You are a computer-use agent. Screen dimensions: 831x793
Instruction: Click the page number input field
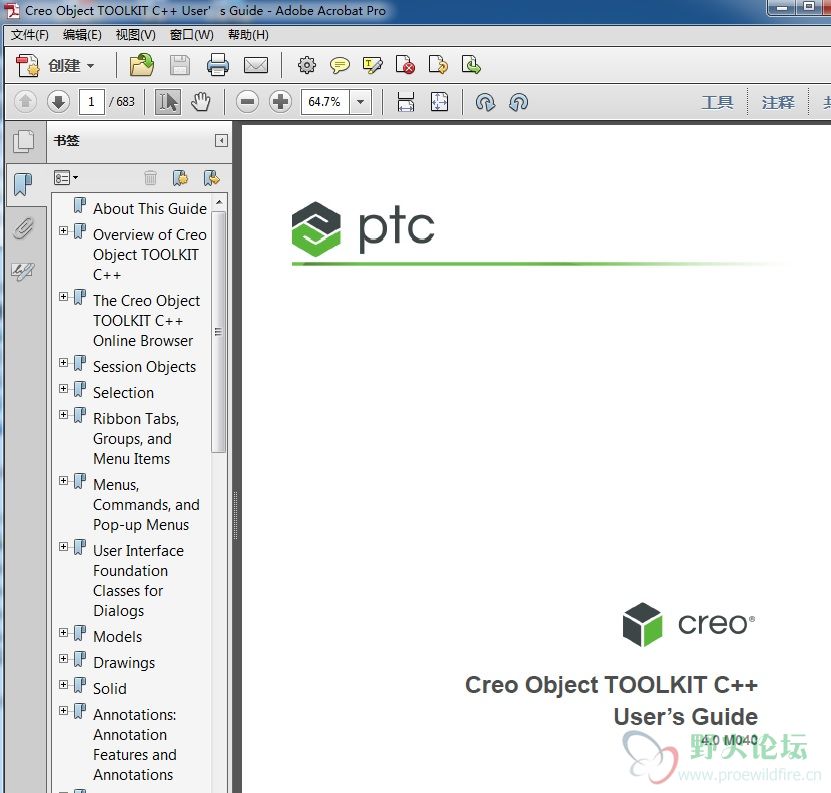click(91, 101)
